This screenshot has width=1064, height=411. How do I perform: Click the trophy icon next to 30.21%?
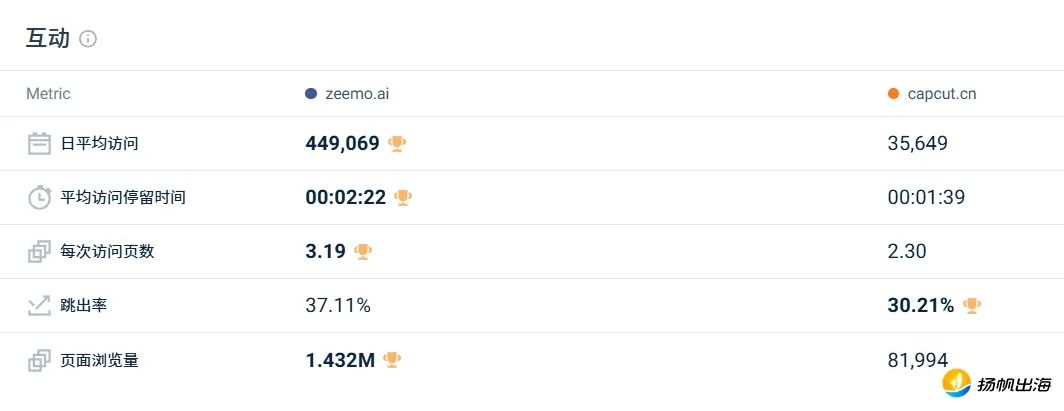972,306
